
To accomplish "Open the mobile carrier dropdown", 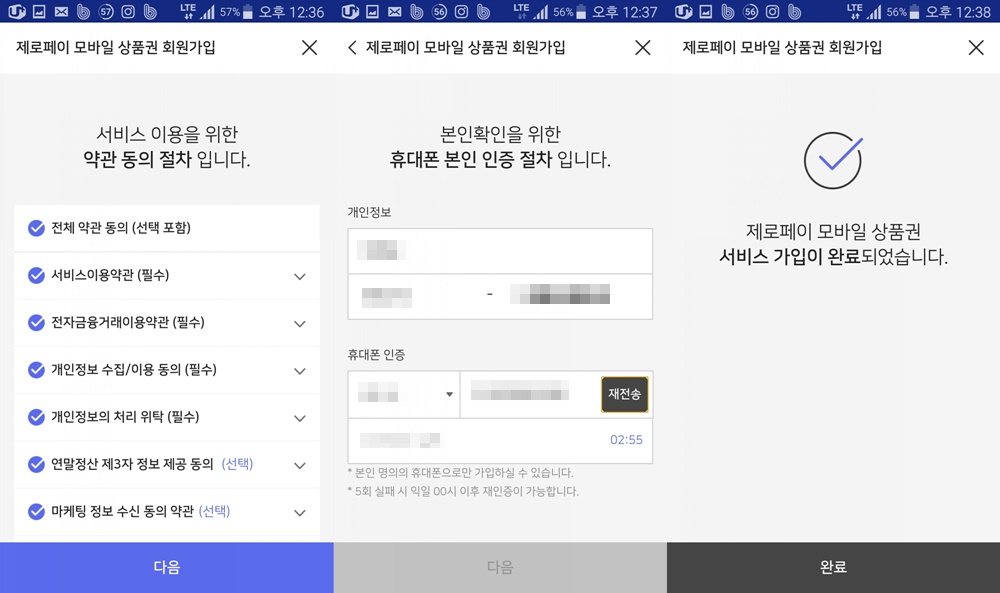I will pos(404,394).
